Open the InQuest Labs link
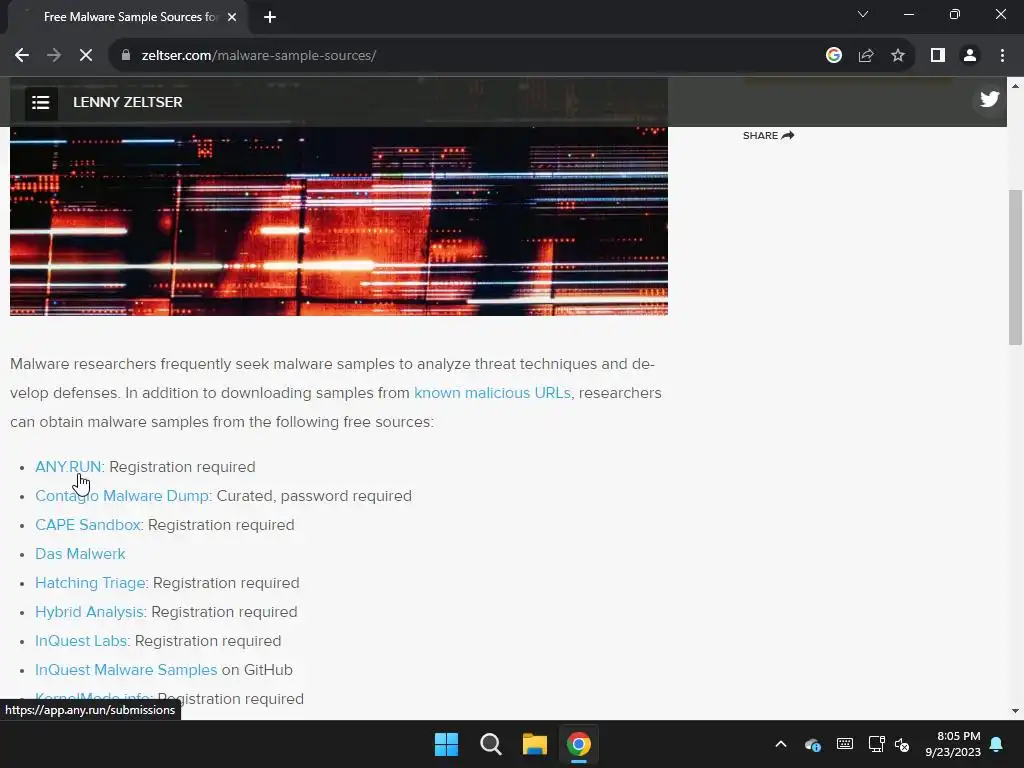Screen dimensions: 1024x768 point(81,641)
